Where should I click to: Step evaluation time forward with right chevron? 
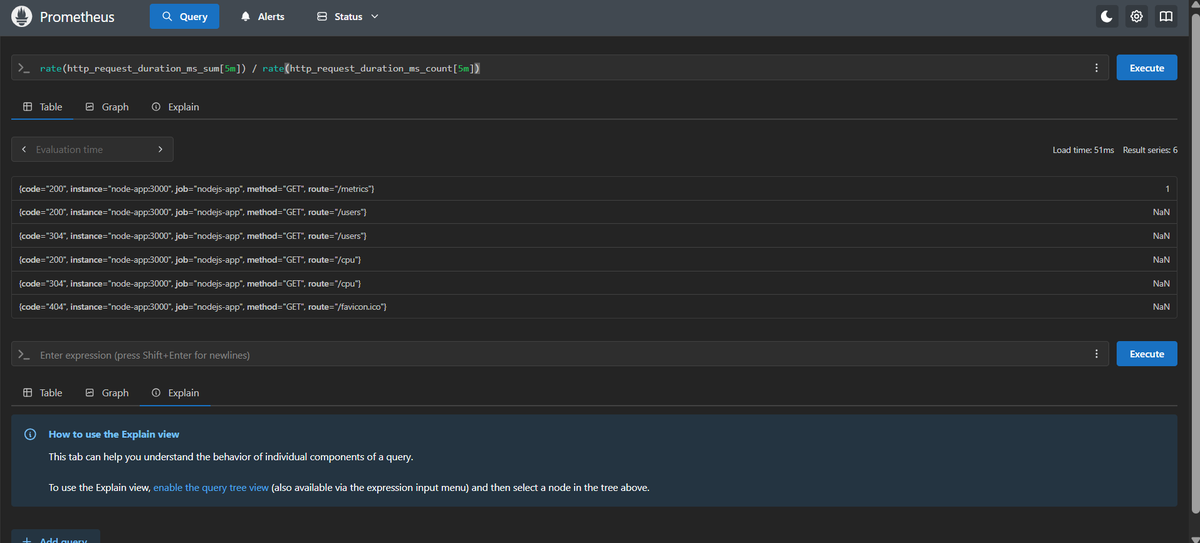(x=160, y=150)
